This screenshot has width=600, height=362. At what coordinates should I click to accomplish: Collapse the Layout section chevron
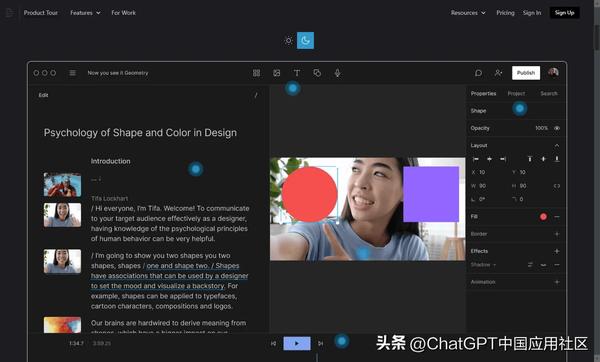coord(557,145)
